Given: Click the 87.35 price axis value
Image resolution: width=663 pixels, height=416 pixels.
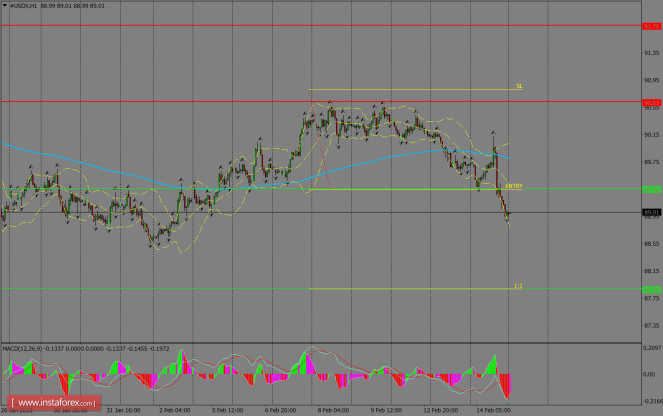Looking at the screenshot, I should tap(652, 326).
